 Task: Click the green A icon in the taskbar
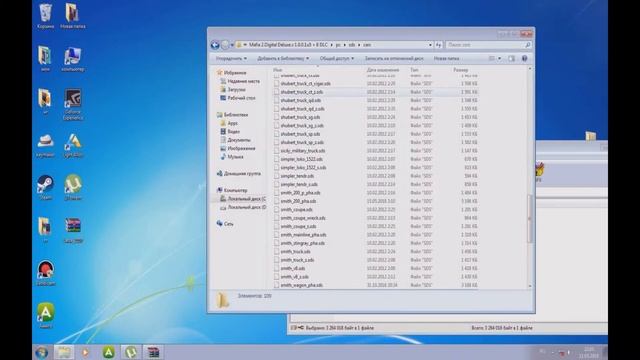pos(108,352)
